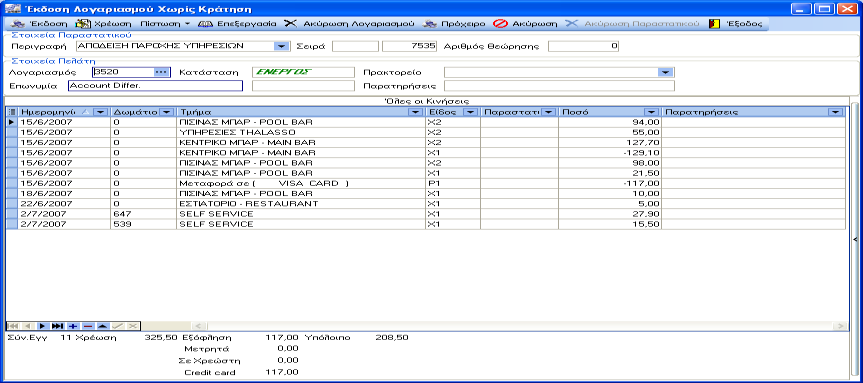Open the Πίστωση dropdown menu

(x=165, y=24)
